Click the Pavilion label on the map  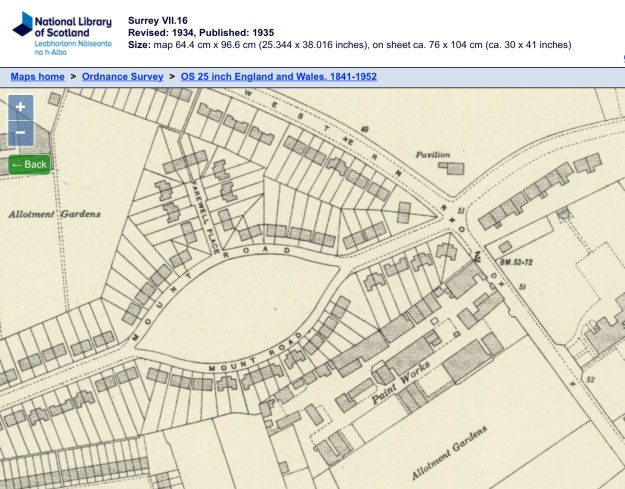click(434, 154)
